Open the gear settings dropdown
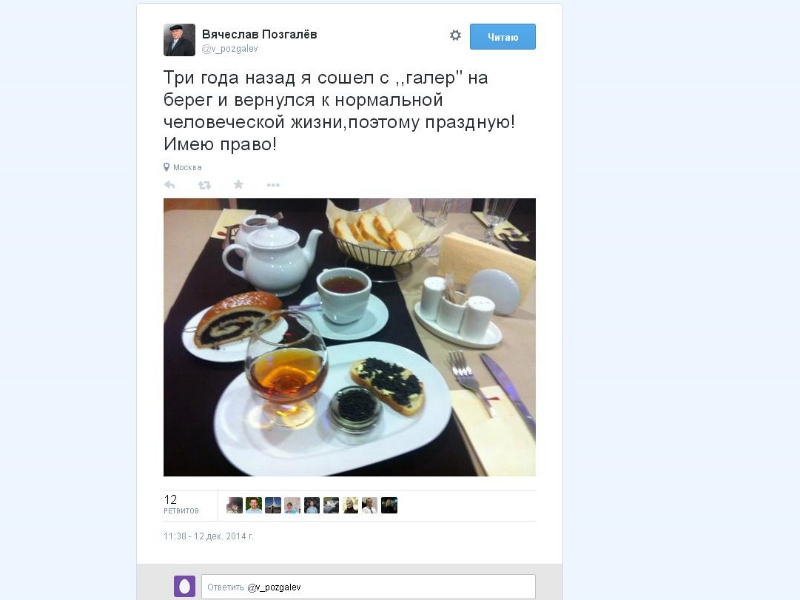The height and width of the screenshot is (600, 800). (455, 35)
